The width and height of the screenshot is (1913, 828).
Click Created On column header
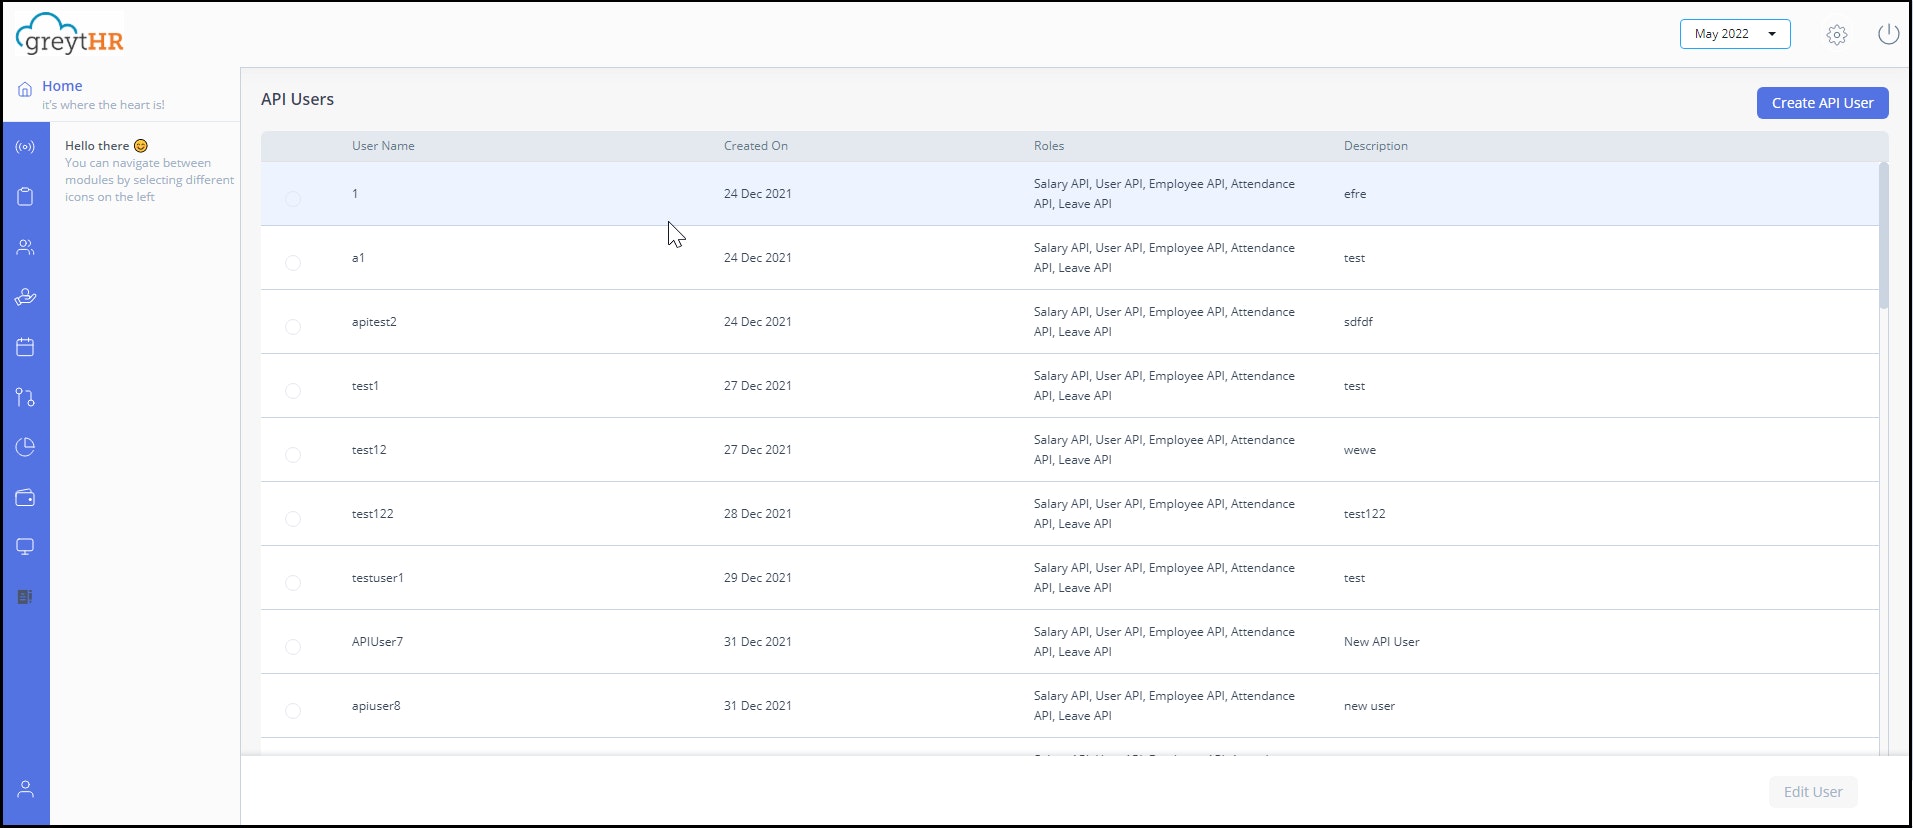click(x=756, y=146)
